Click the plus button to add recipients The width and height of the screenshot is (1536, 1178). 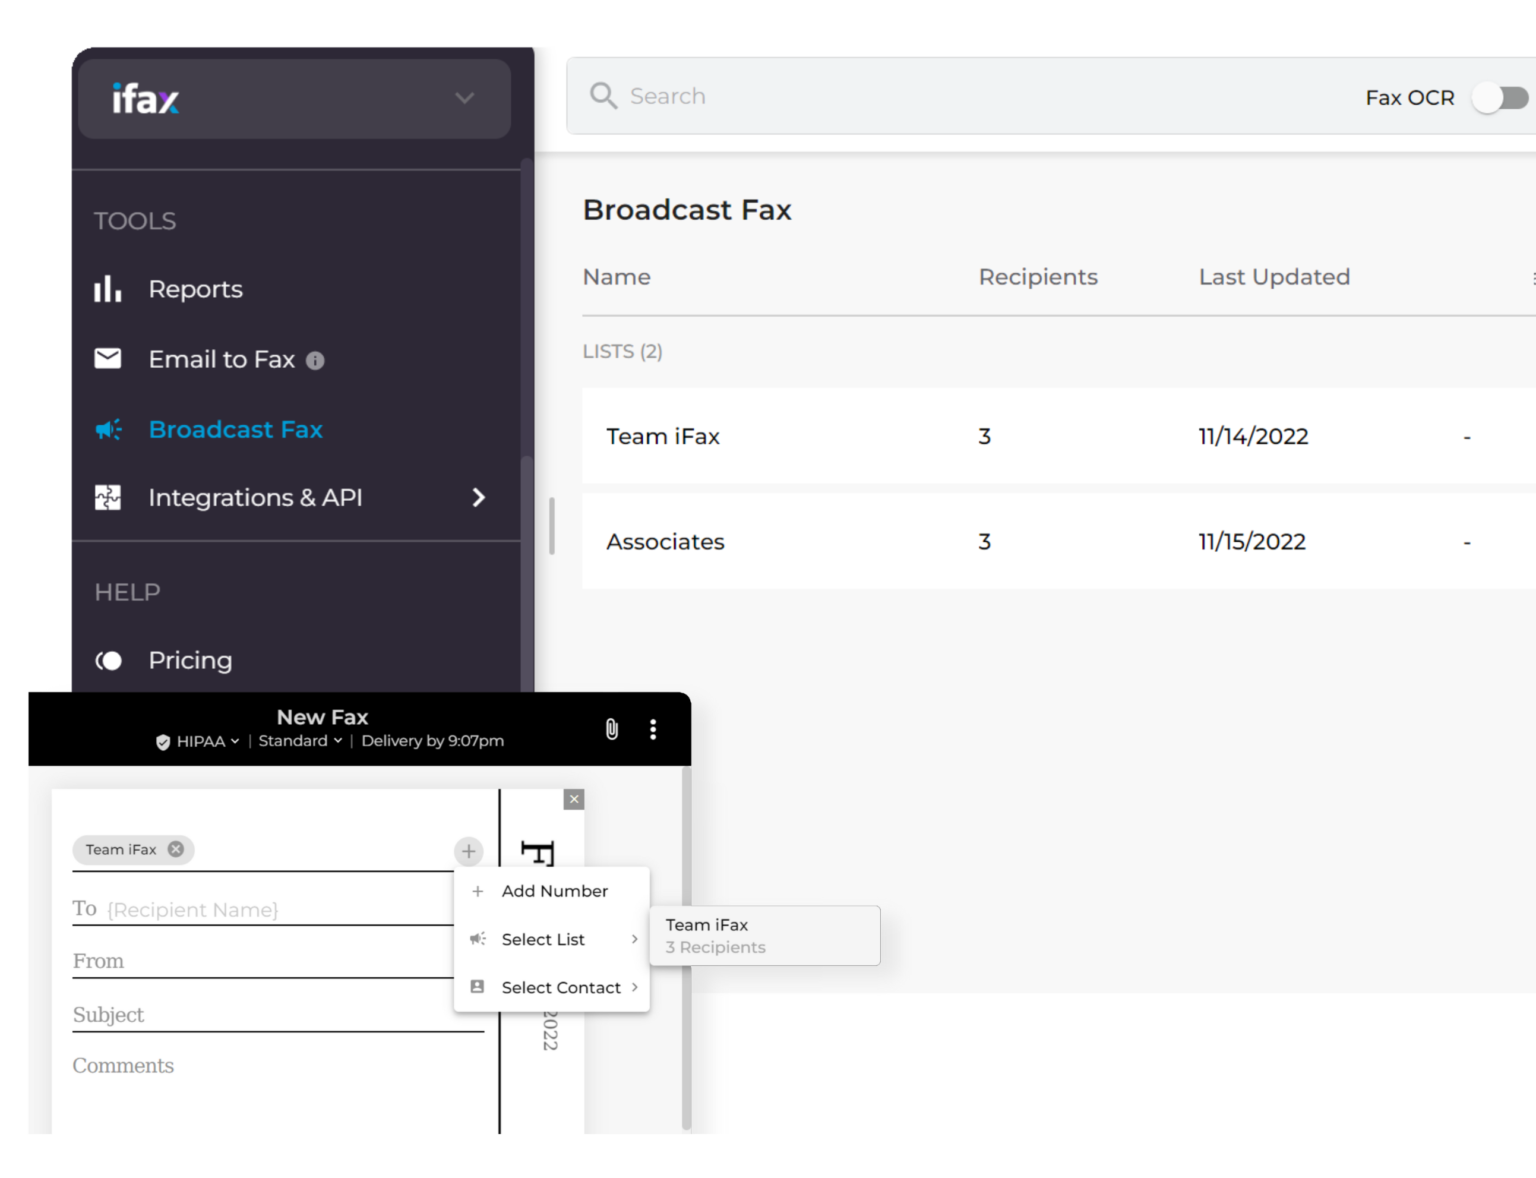tap(468, 851)
